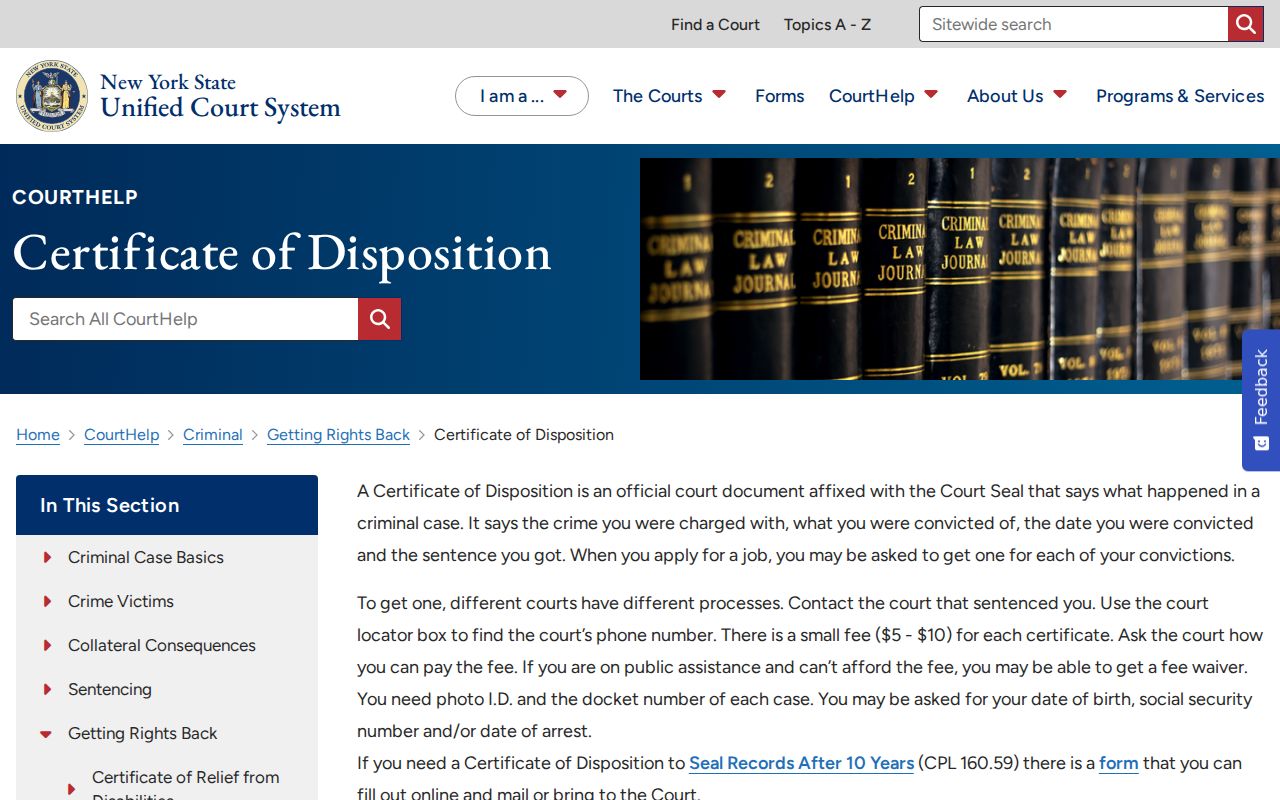
Task: Open Crime Victims sidebar item
Action: pos(121,601)
